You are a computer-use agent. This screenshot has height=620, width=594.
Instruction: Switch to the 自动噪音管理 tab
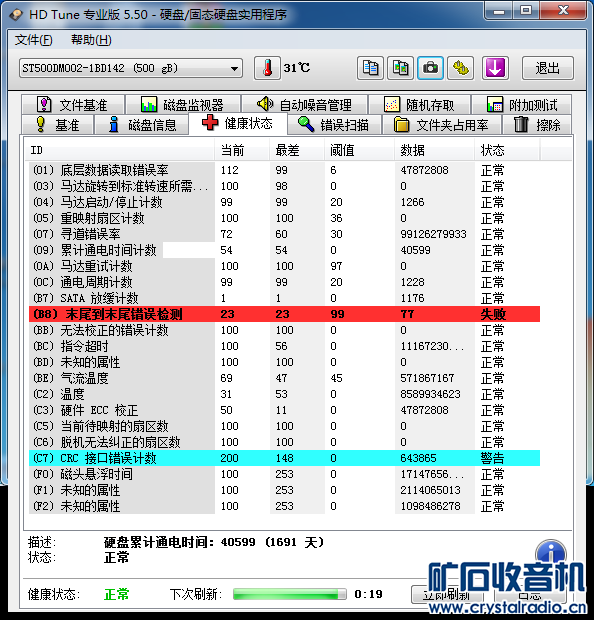point(304,105)
